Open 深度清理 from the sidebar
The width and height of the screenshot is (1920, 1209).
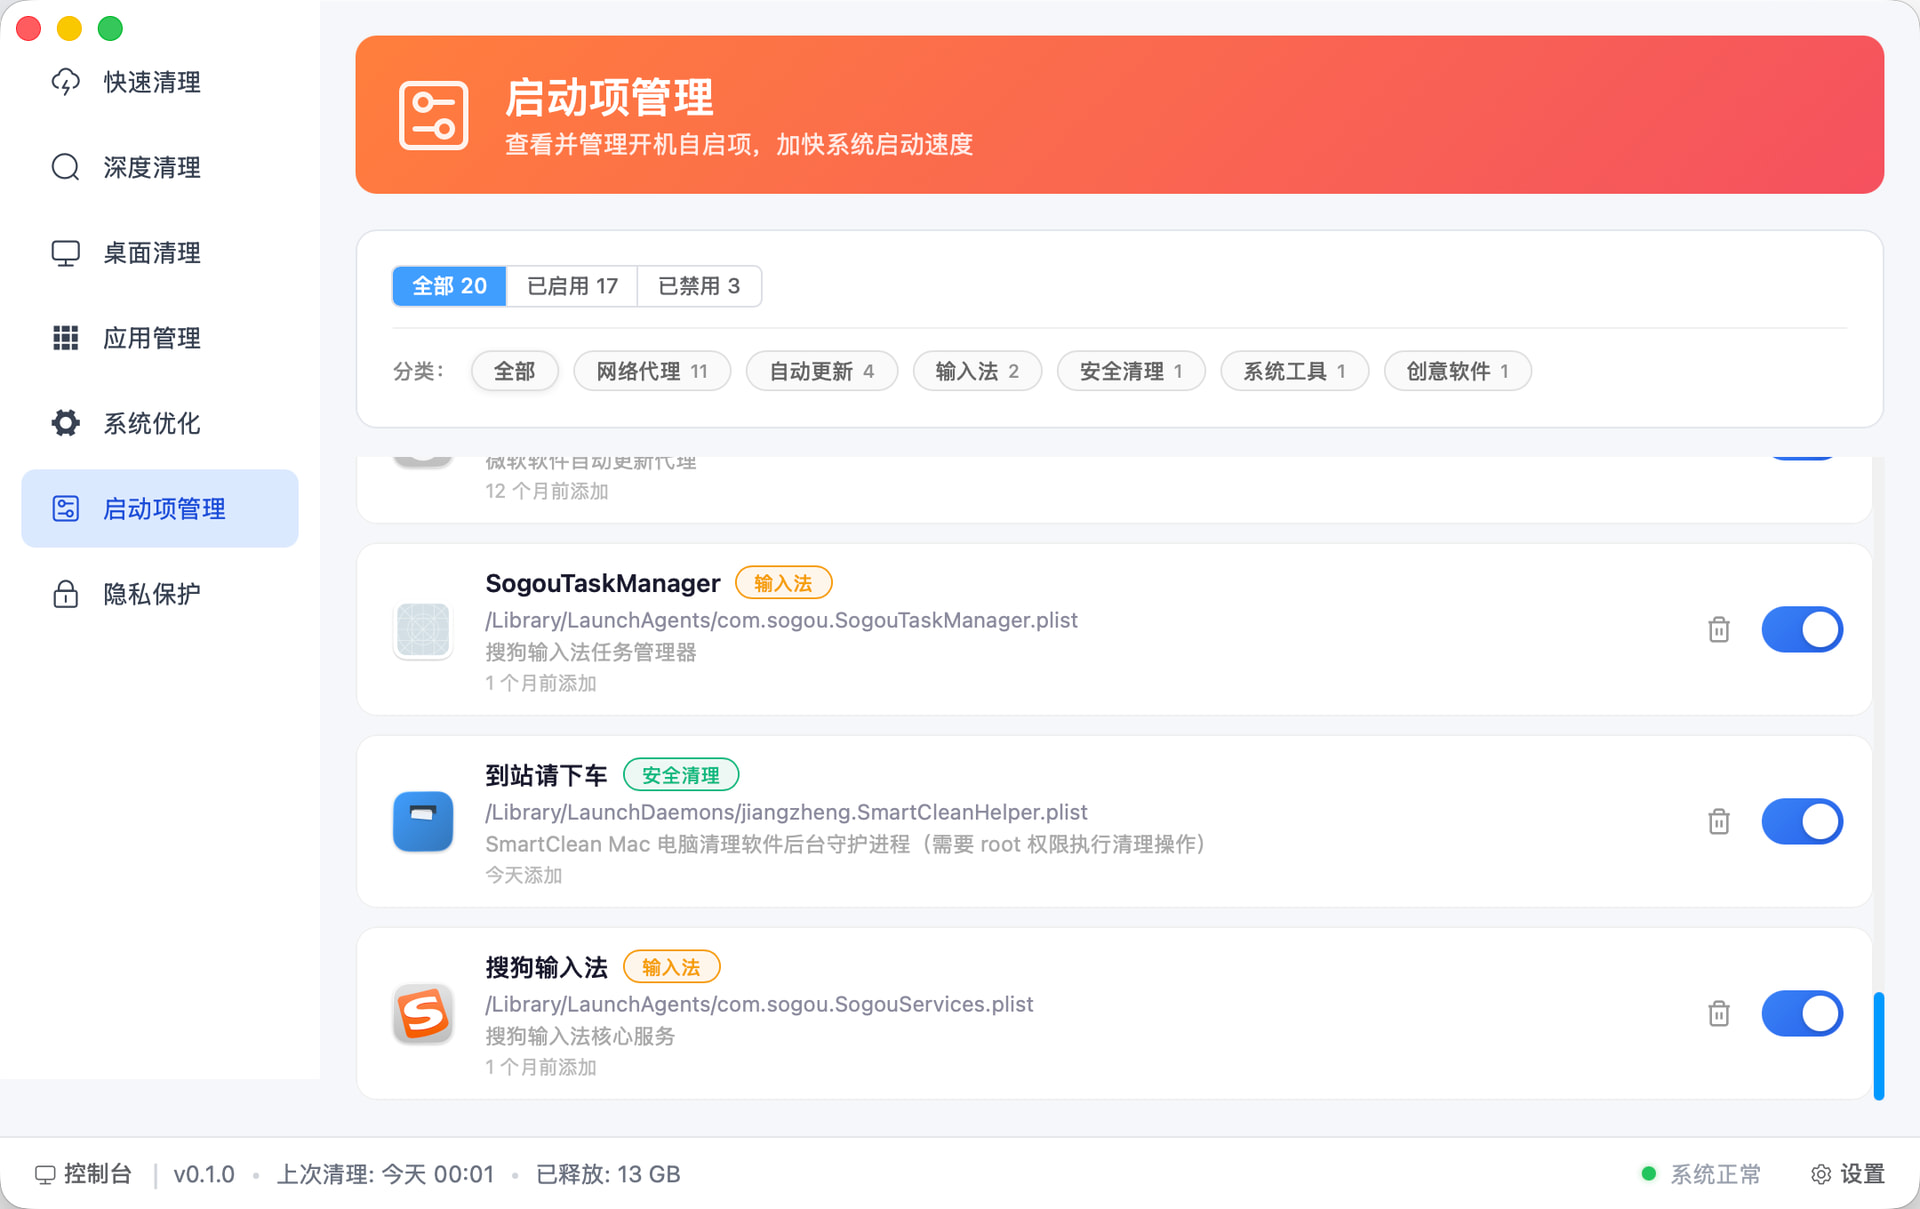click(x=150, y=167)
